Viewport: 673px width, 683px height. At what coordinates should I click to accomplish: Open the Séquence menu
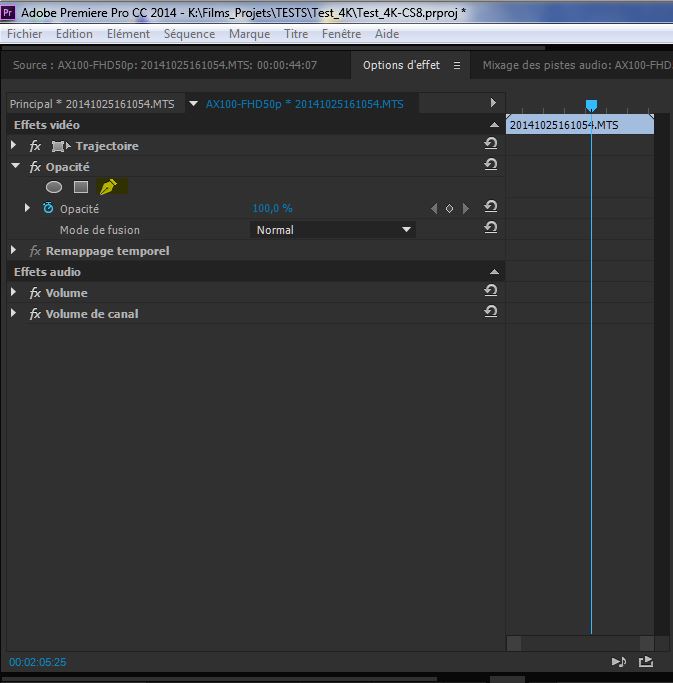pyautogui.click(x=189, y=34)
